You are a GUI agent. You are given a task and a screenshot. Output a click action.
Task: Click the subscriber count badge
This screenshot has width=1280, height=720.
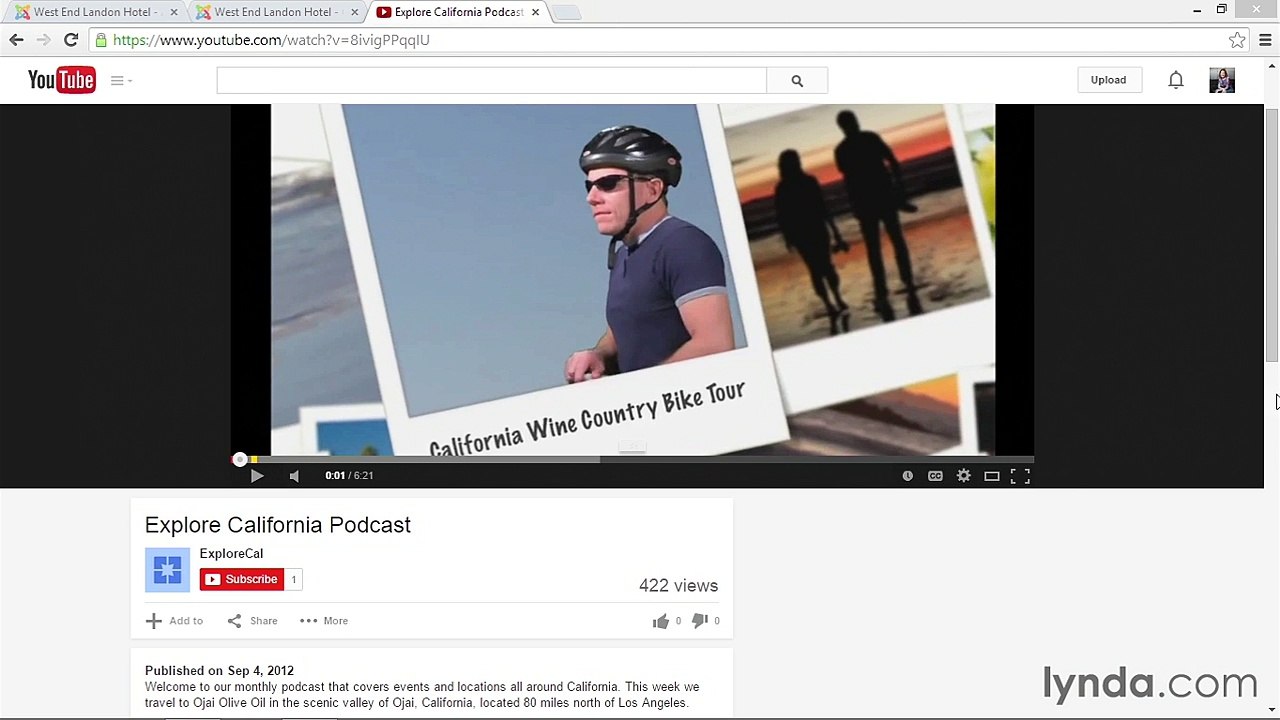(293, 579)
